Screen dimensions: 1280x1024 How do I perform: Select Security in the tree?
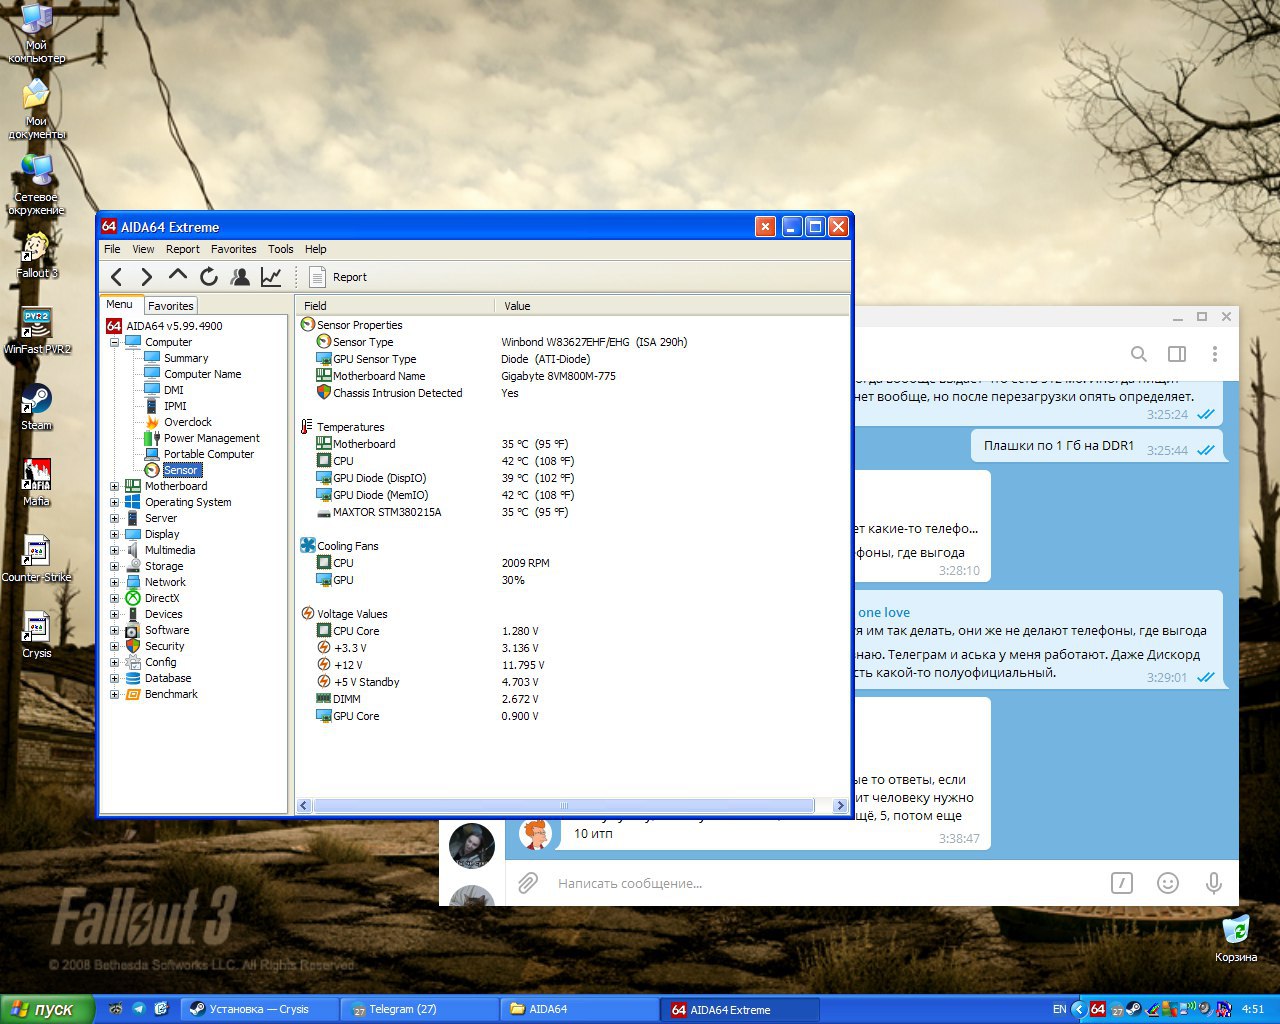click(x=164, y=646)
